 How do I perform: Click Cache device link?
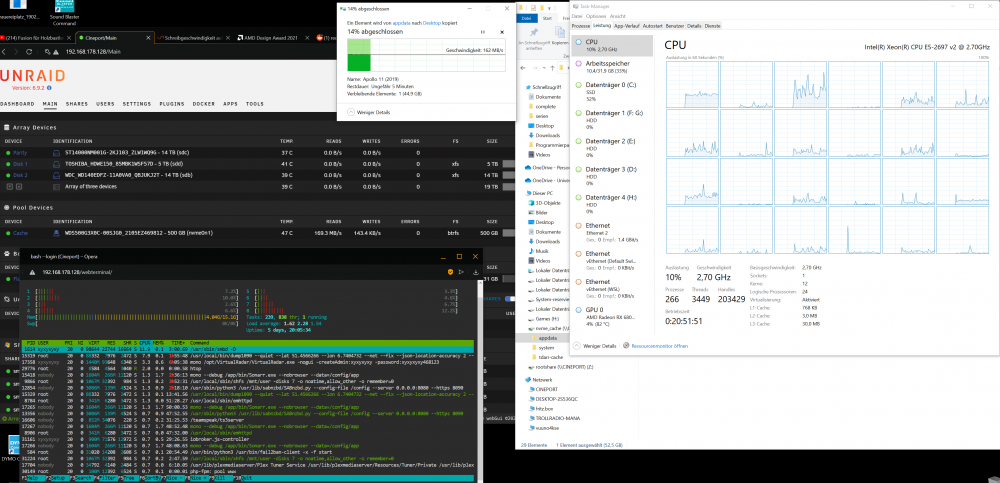tap(20, 233)
